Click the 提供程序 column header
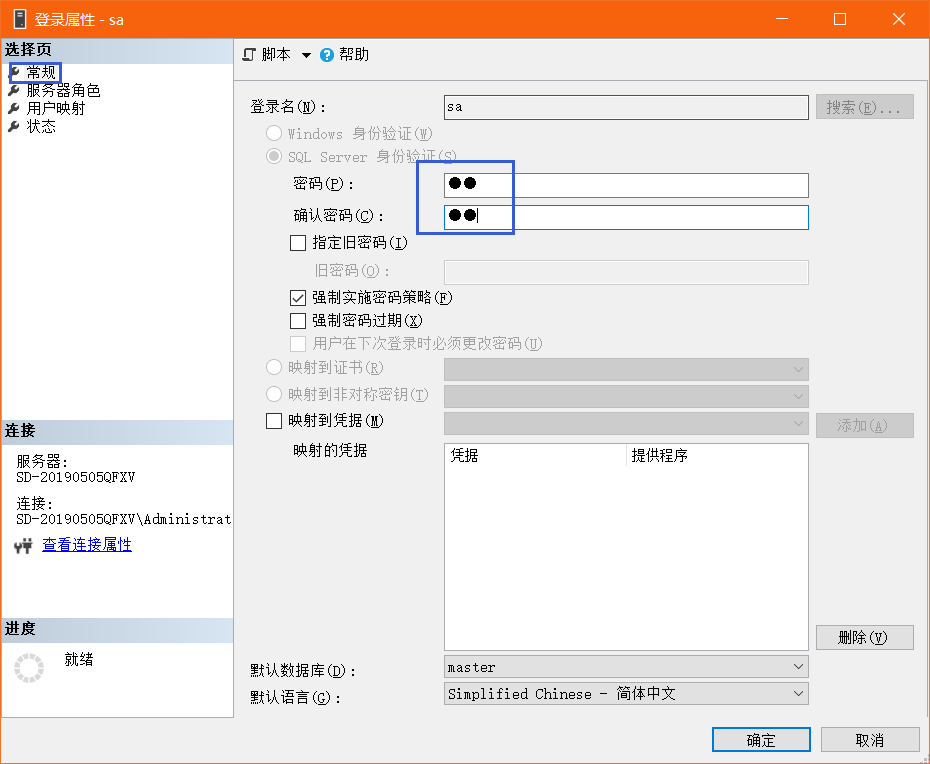The height and width of the screenshot is (764, 930). 717,456
